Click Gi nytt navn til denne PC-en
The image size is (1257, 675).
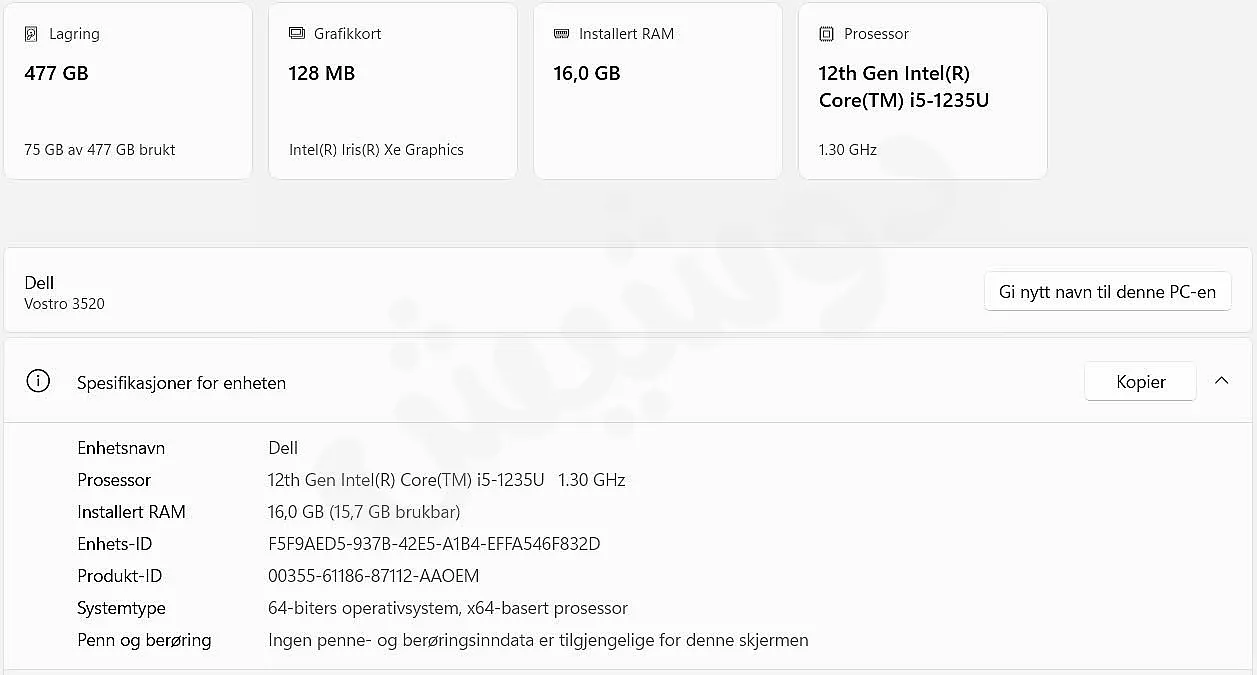(1107, 292)
